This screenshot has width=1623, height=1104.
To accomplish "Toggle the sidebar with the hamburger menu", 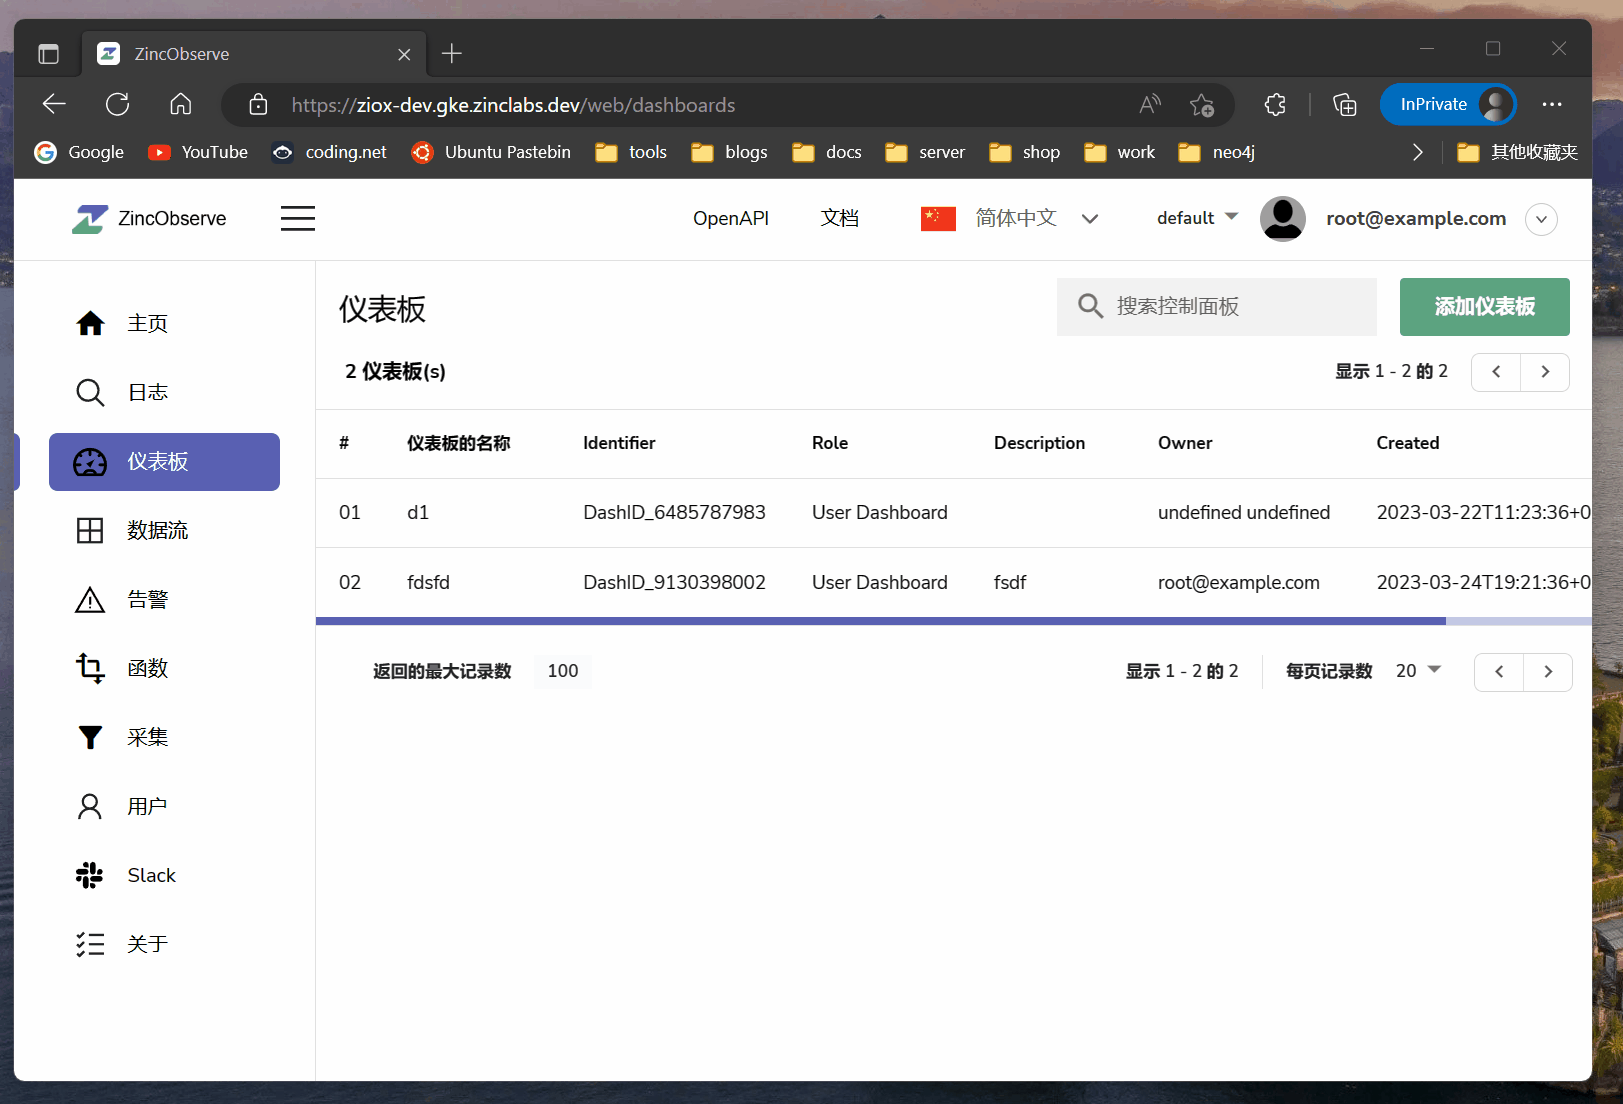I will [x=297, y=218].
